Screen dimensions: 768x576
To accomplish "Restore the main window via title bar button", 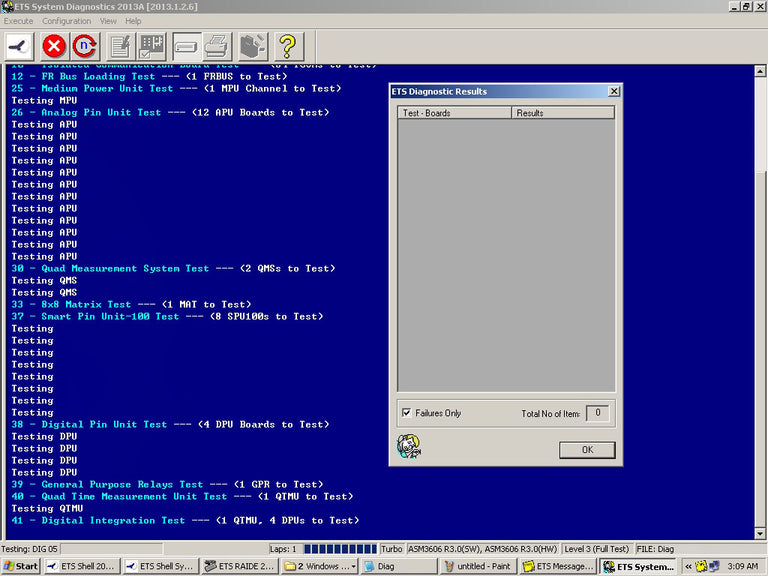I will tap(746, 6).
